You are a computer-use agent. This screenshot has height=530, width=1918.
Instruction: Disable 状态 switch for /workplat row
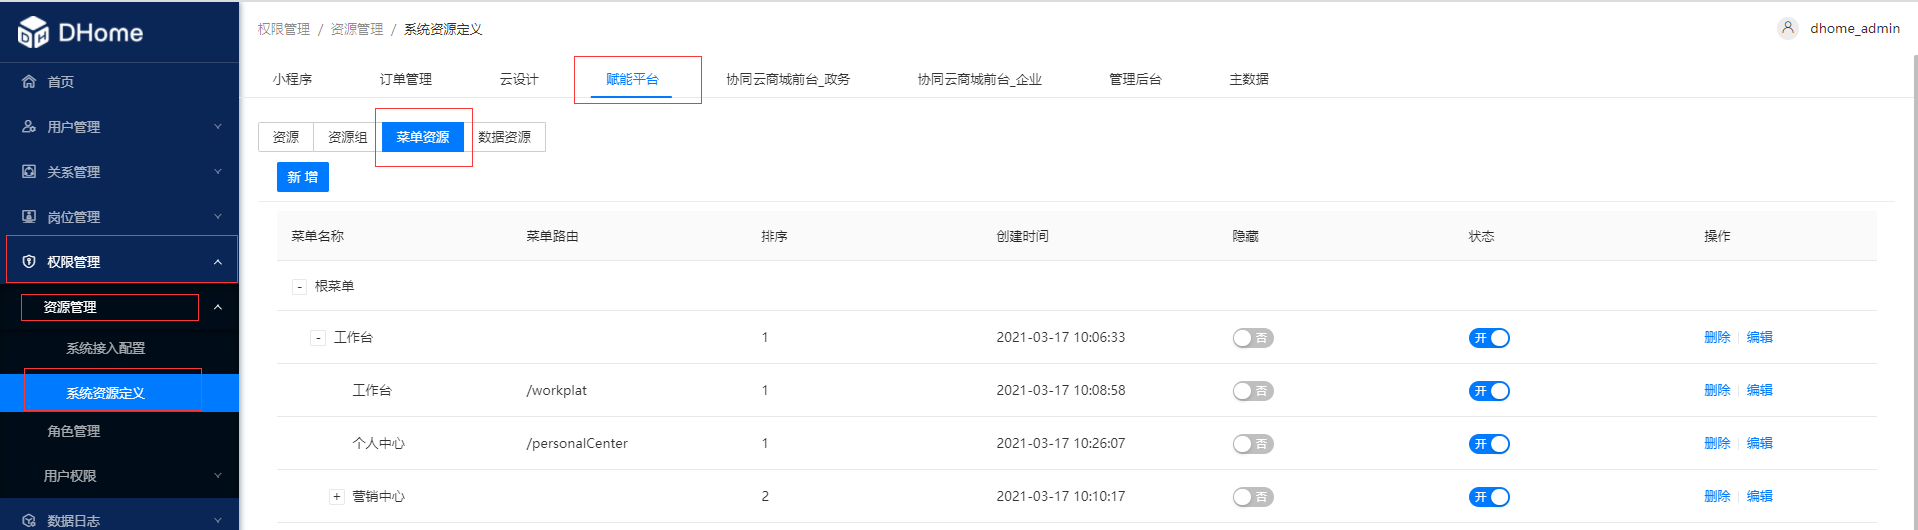(1489, 391)
